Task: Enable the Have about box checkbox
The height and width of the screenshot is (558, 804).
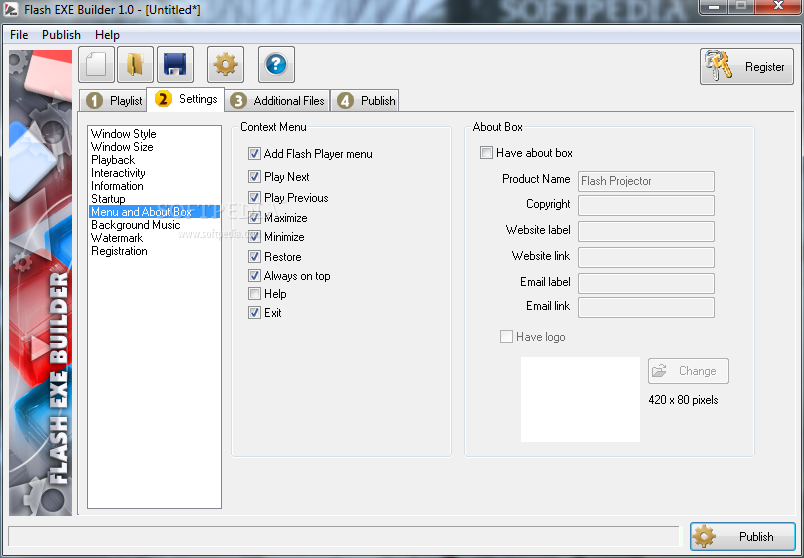Action: (x=486, y=152)
